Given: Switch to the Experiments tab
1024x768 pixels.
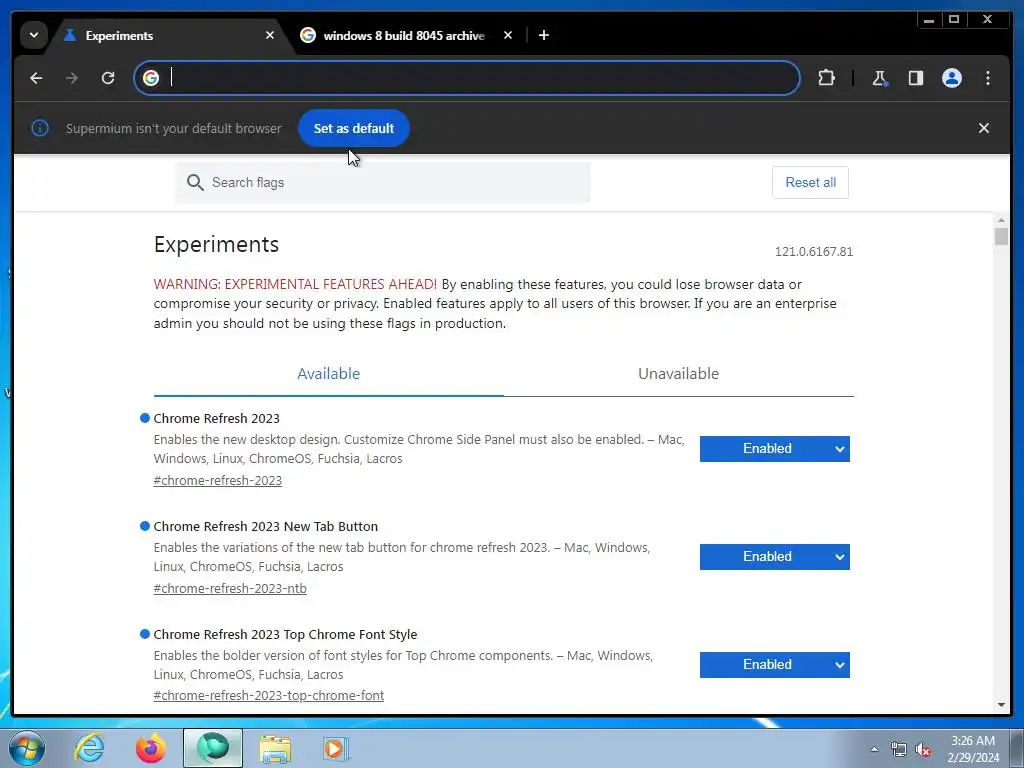Looking at the screenshot, I should [x=167, y=35].
